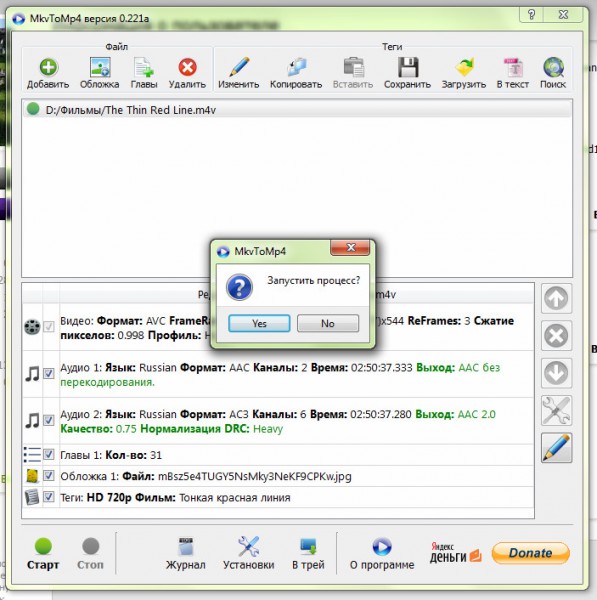Open the Журнал log

tap(186, 553)
